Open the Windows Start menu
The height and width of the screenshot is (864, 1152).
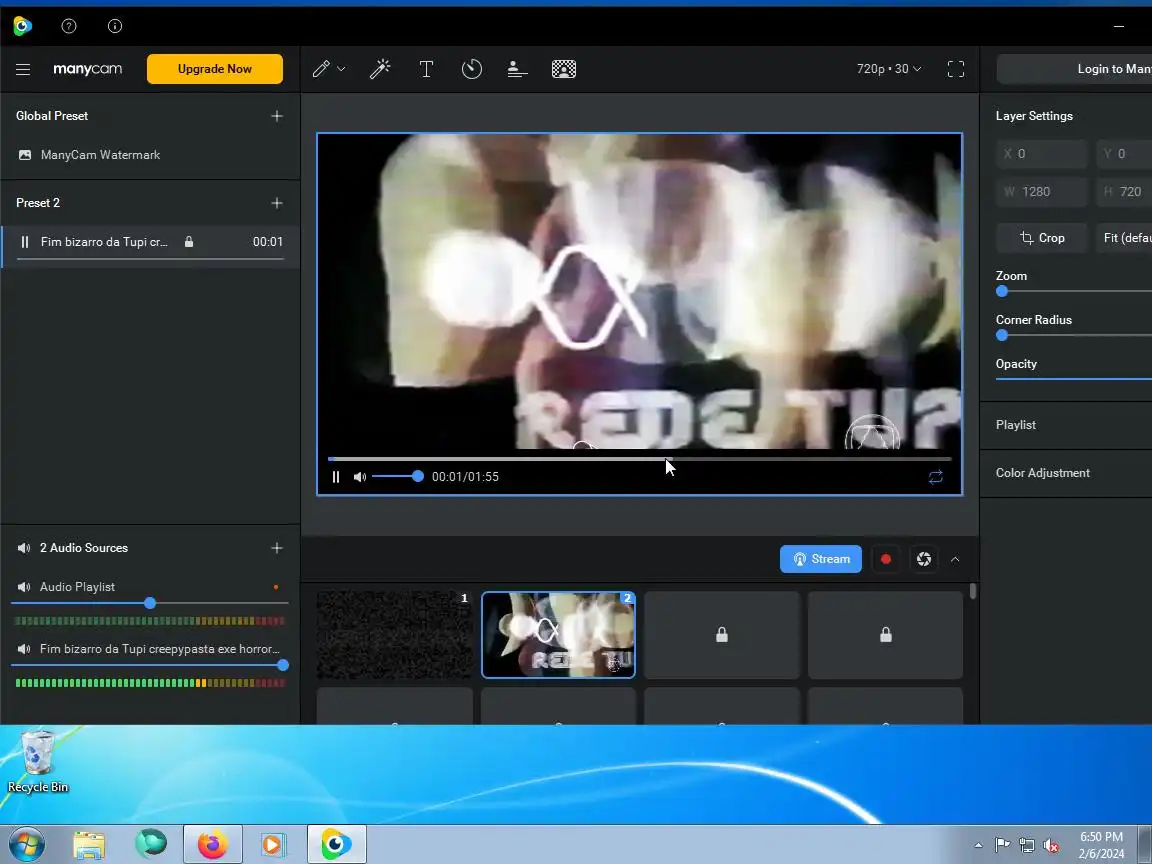[x=26, y=844]
